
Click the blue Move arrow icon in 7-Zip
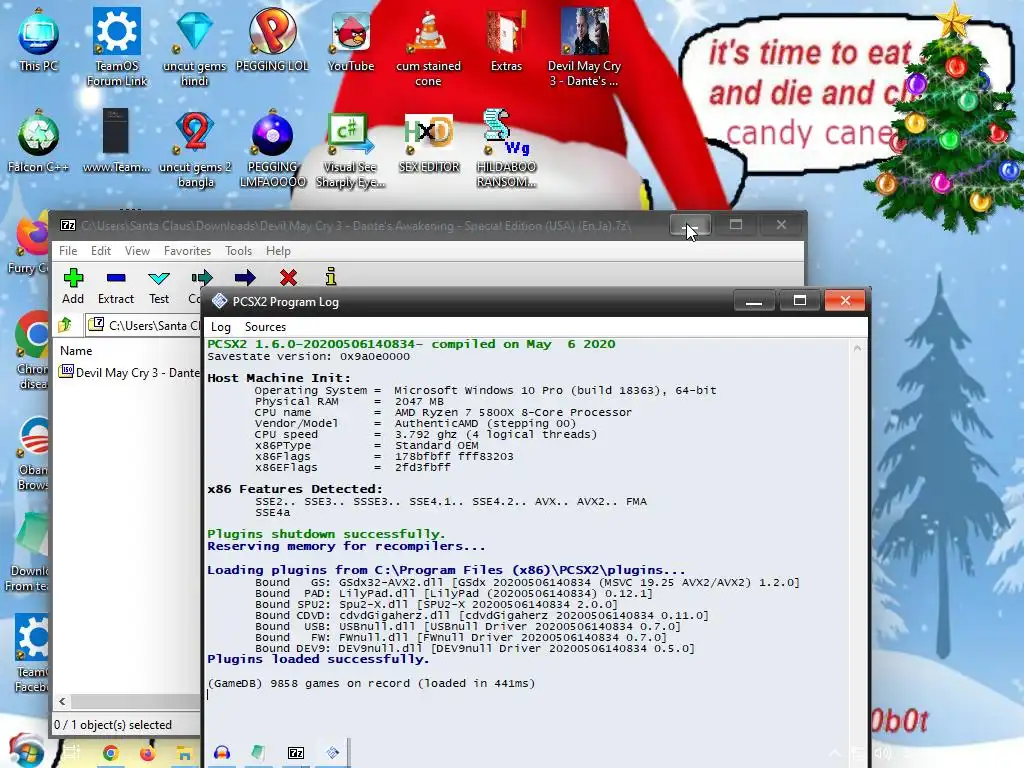(x=245, y=278)
